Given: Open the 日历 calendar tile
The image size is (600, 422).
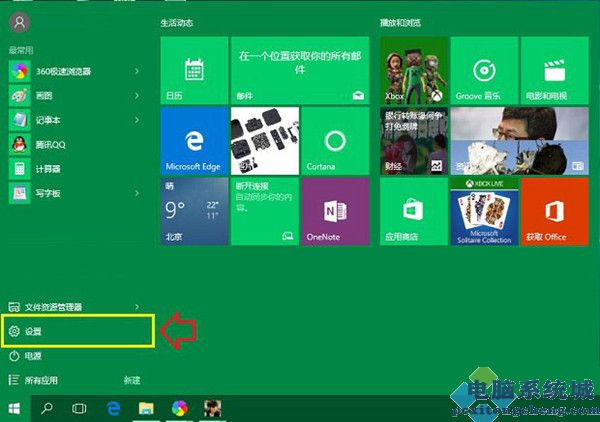Looking at the screenshot, I should pyautogui.click(x=194, y=70).
